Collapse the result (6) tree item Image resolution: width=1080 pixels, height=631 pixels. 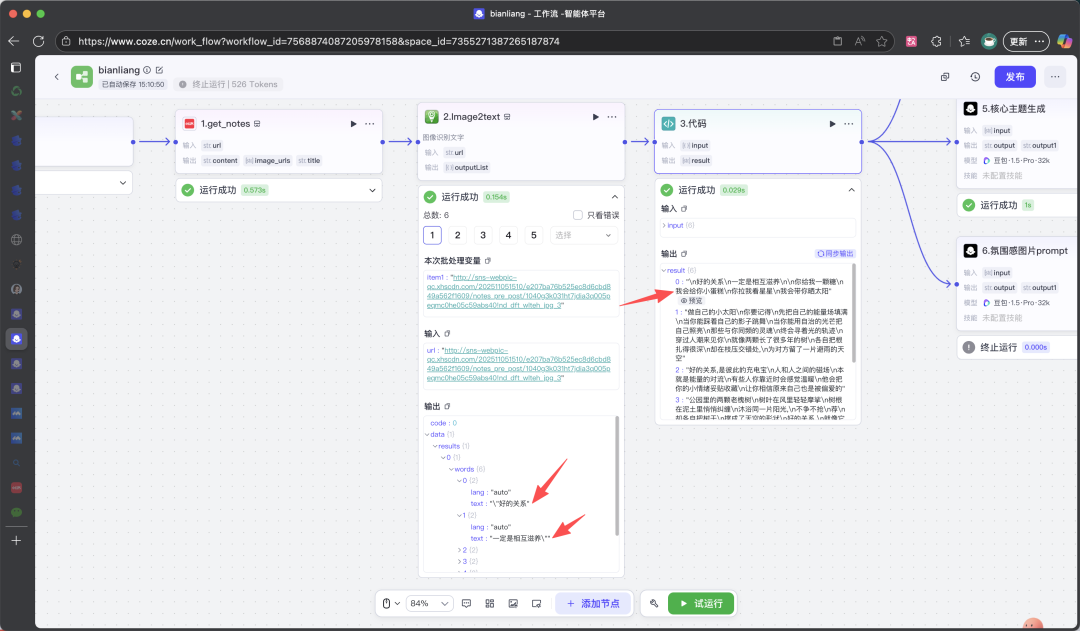(664, 271)
